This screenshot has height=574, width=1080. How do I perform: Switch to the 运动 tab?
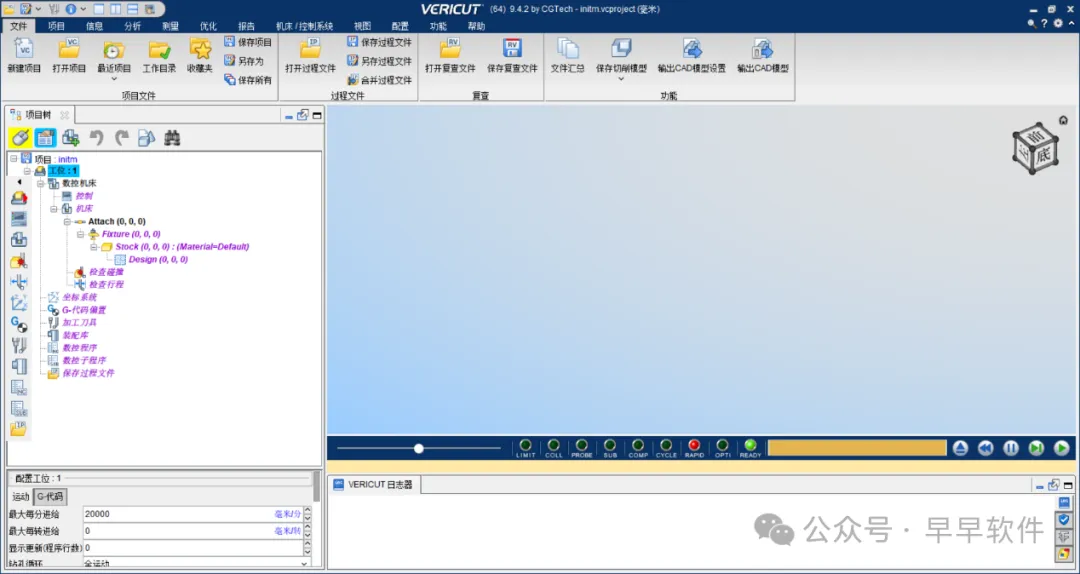tap(21, 496)
